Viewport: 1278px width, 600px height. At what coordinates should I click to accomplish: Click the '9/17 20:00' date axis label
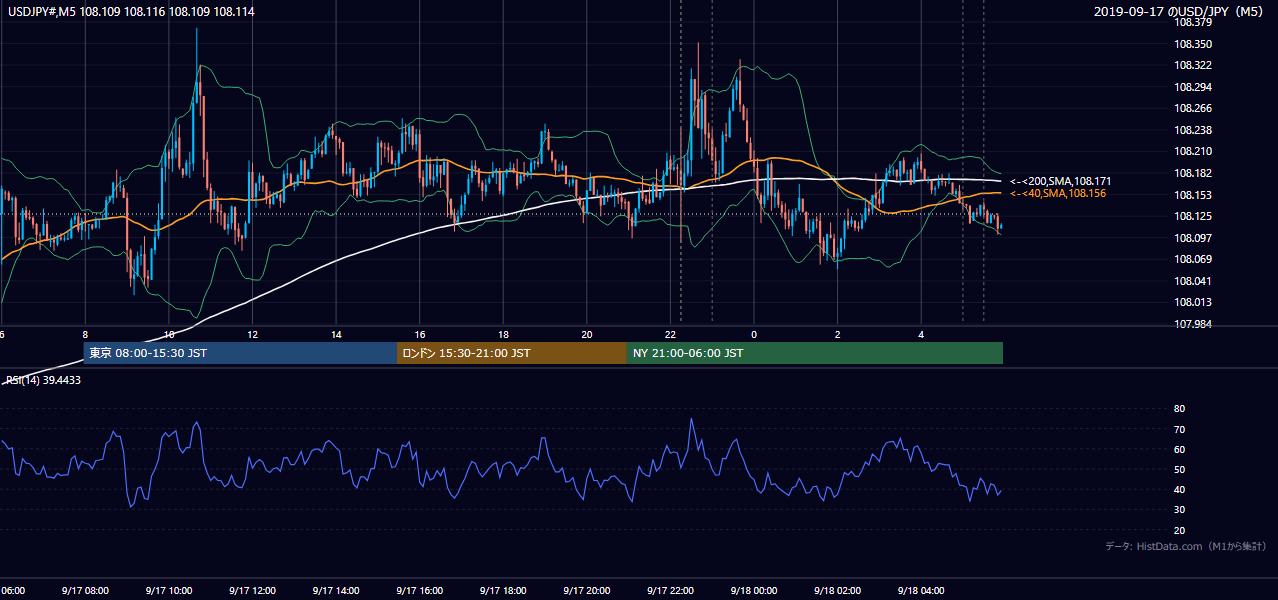click(586, 590)
